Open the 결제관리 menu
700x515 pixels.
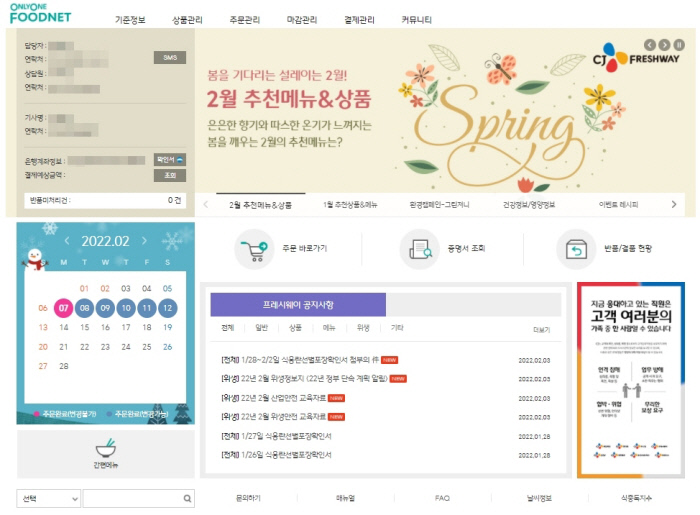pos(359,20)
